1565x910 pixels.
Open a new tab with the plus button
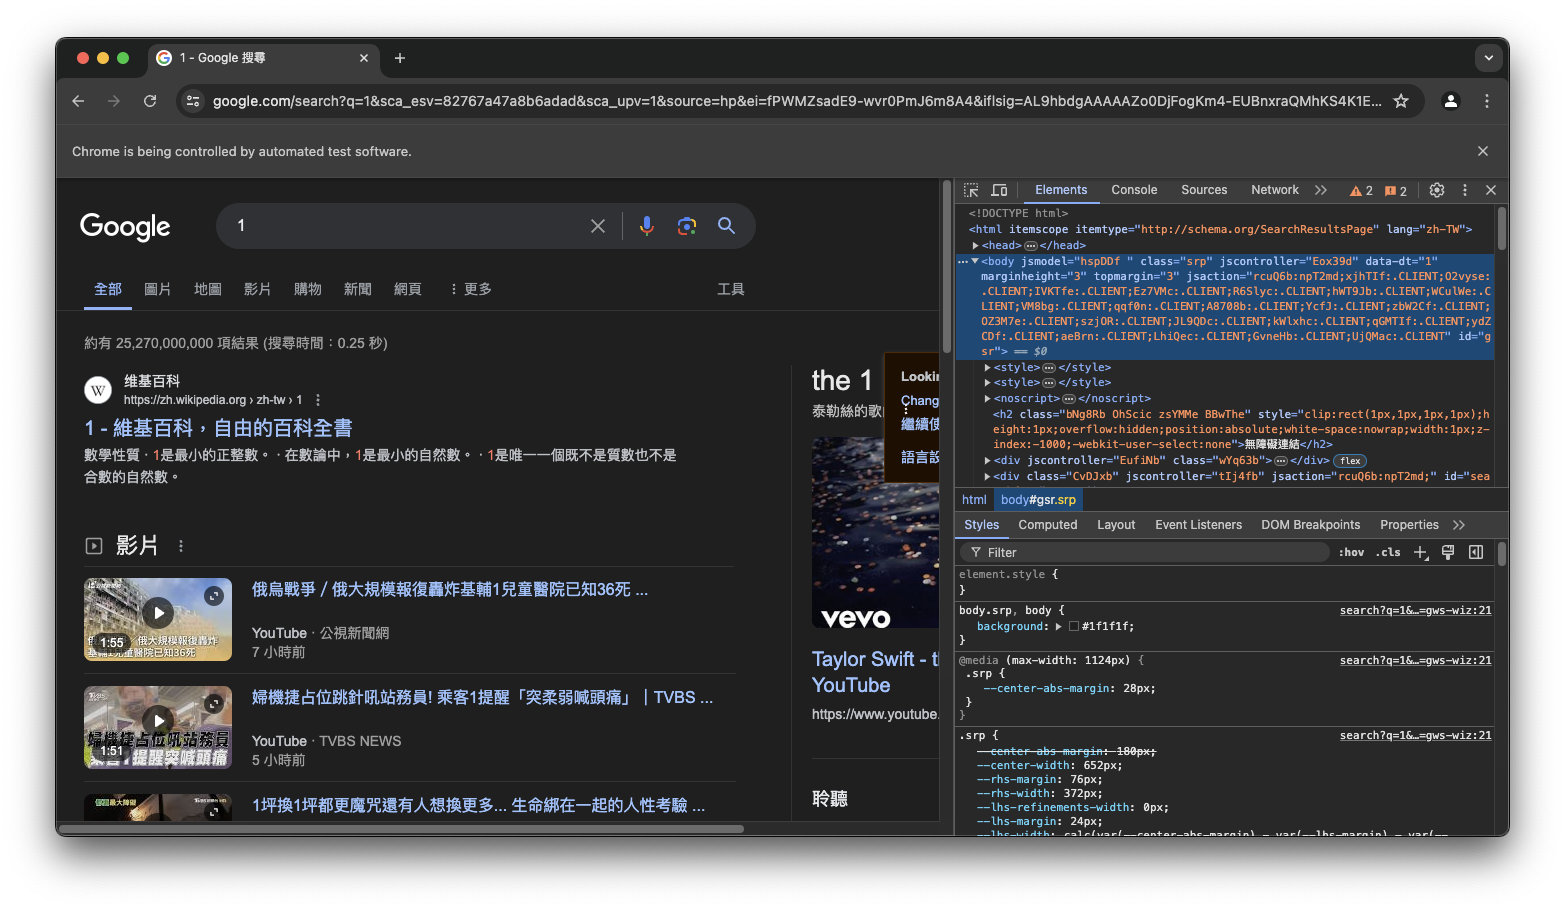tap(400, 58)
